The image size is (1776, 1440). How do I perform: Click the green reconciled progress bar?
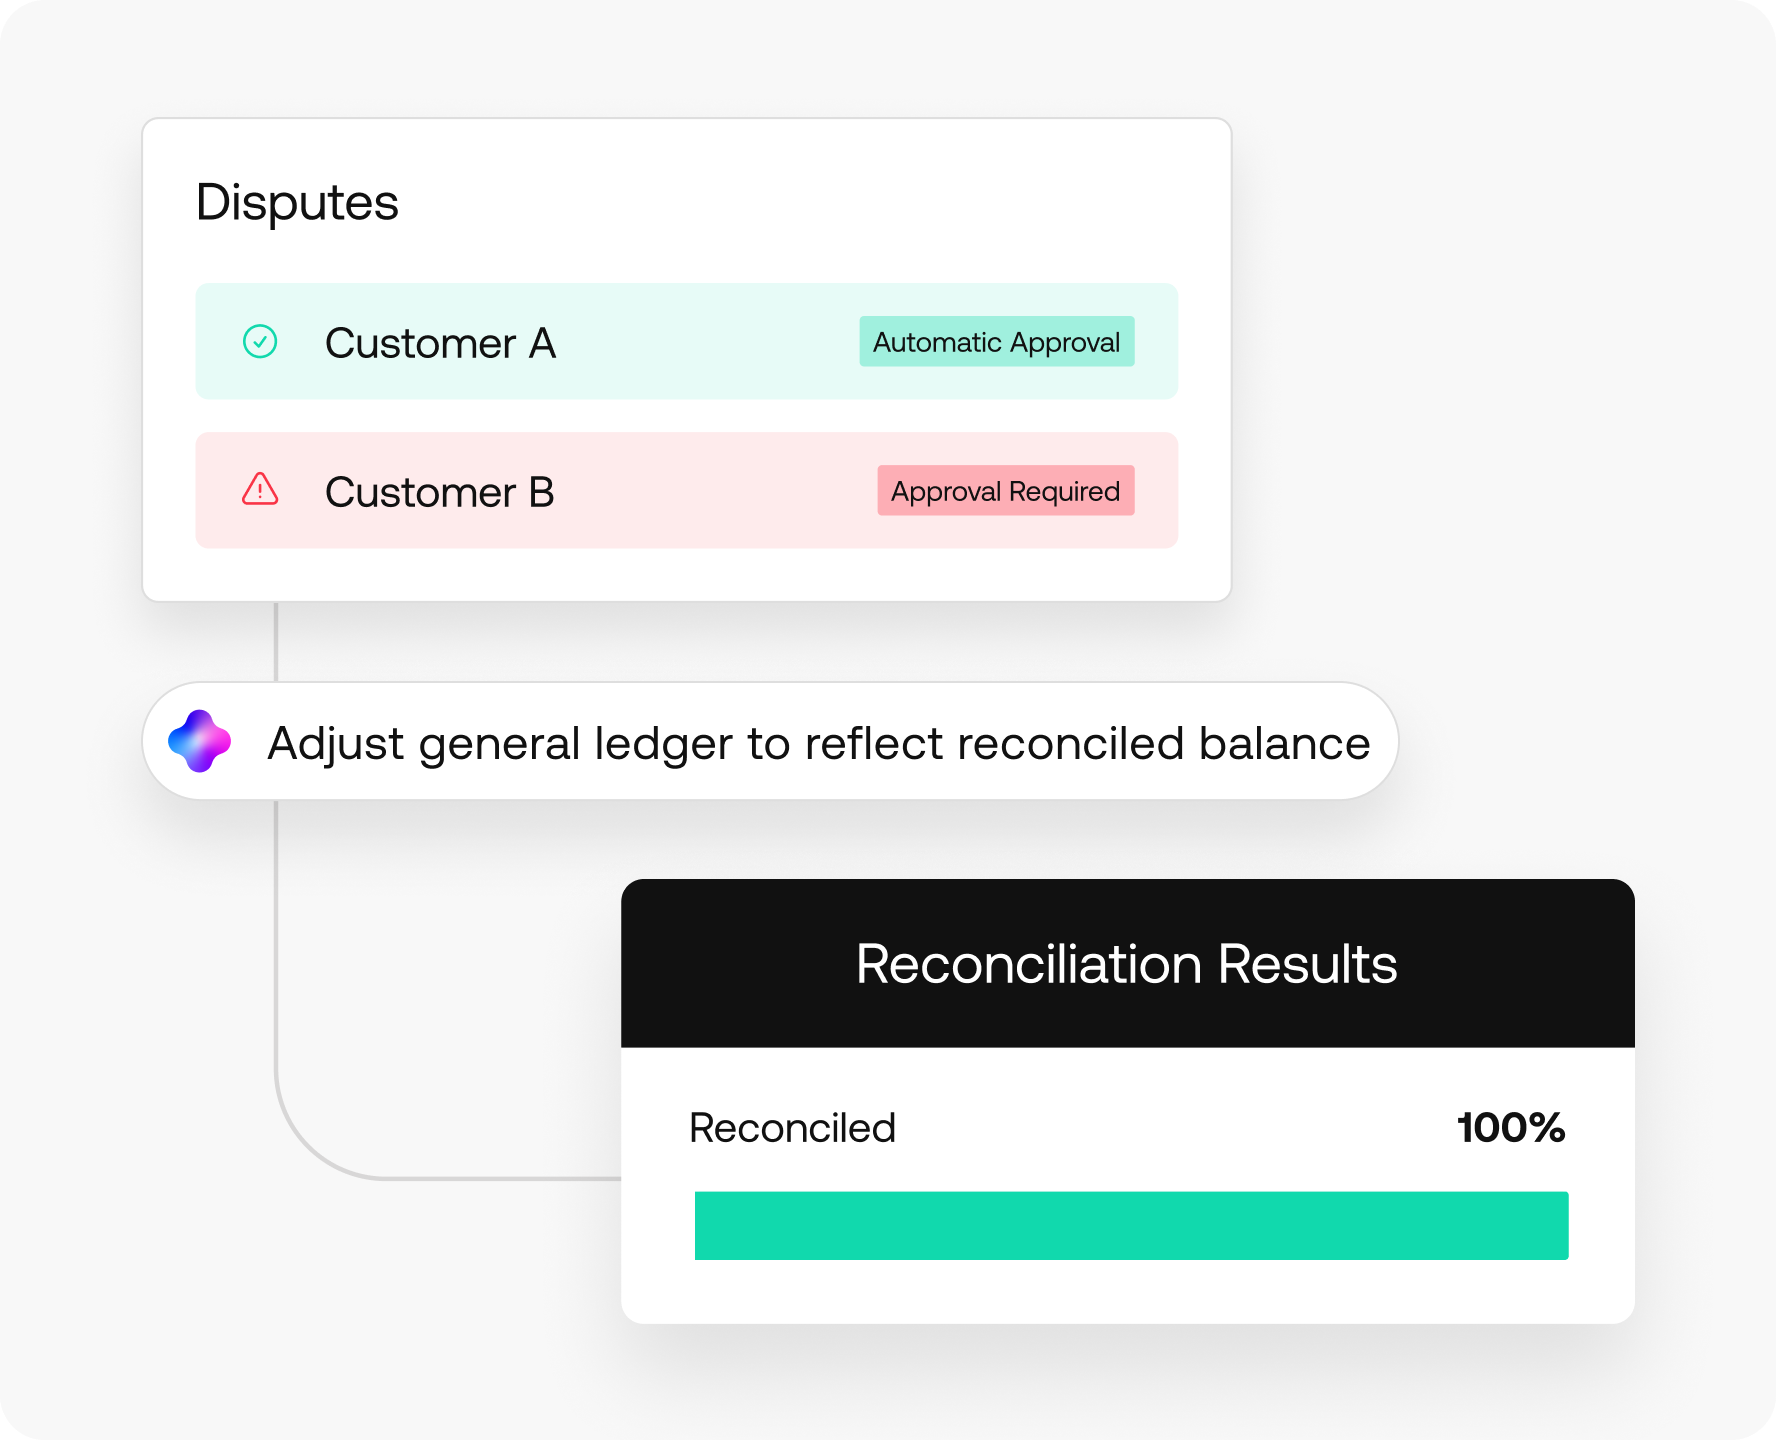[1130, 1225]
